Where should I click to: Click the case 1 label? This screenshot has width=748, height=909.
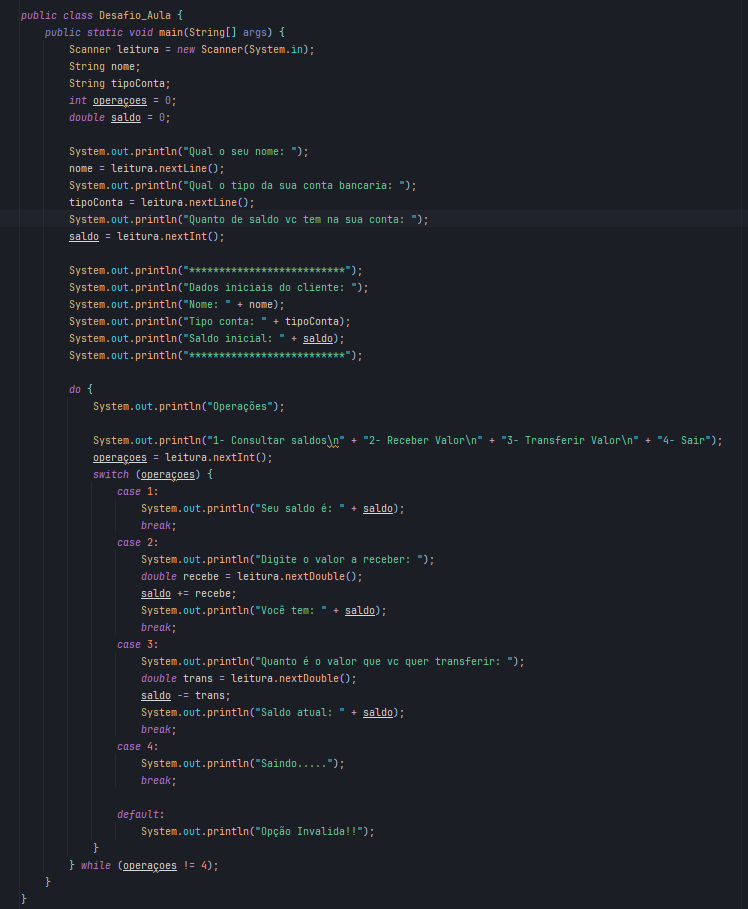coord(131,491)
